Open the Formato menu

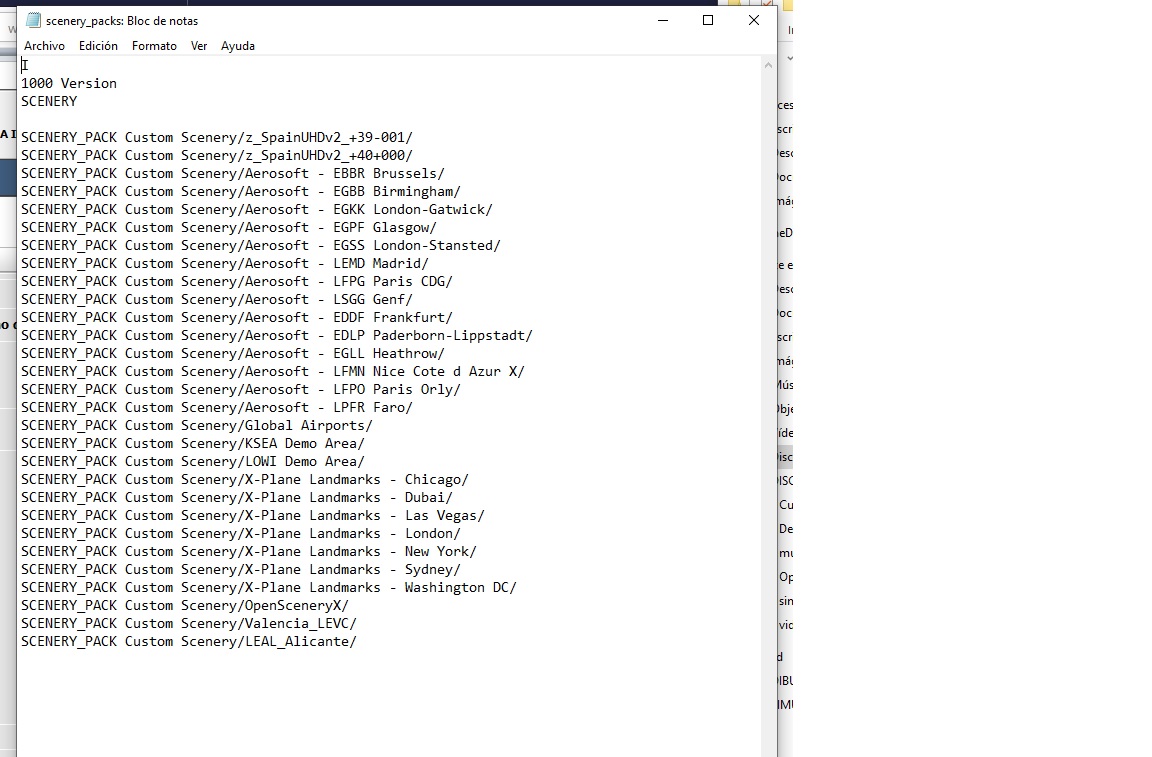click(154, 46)
